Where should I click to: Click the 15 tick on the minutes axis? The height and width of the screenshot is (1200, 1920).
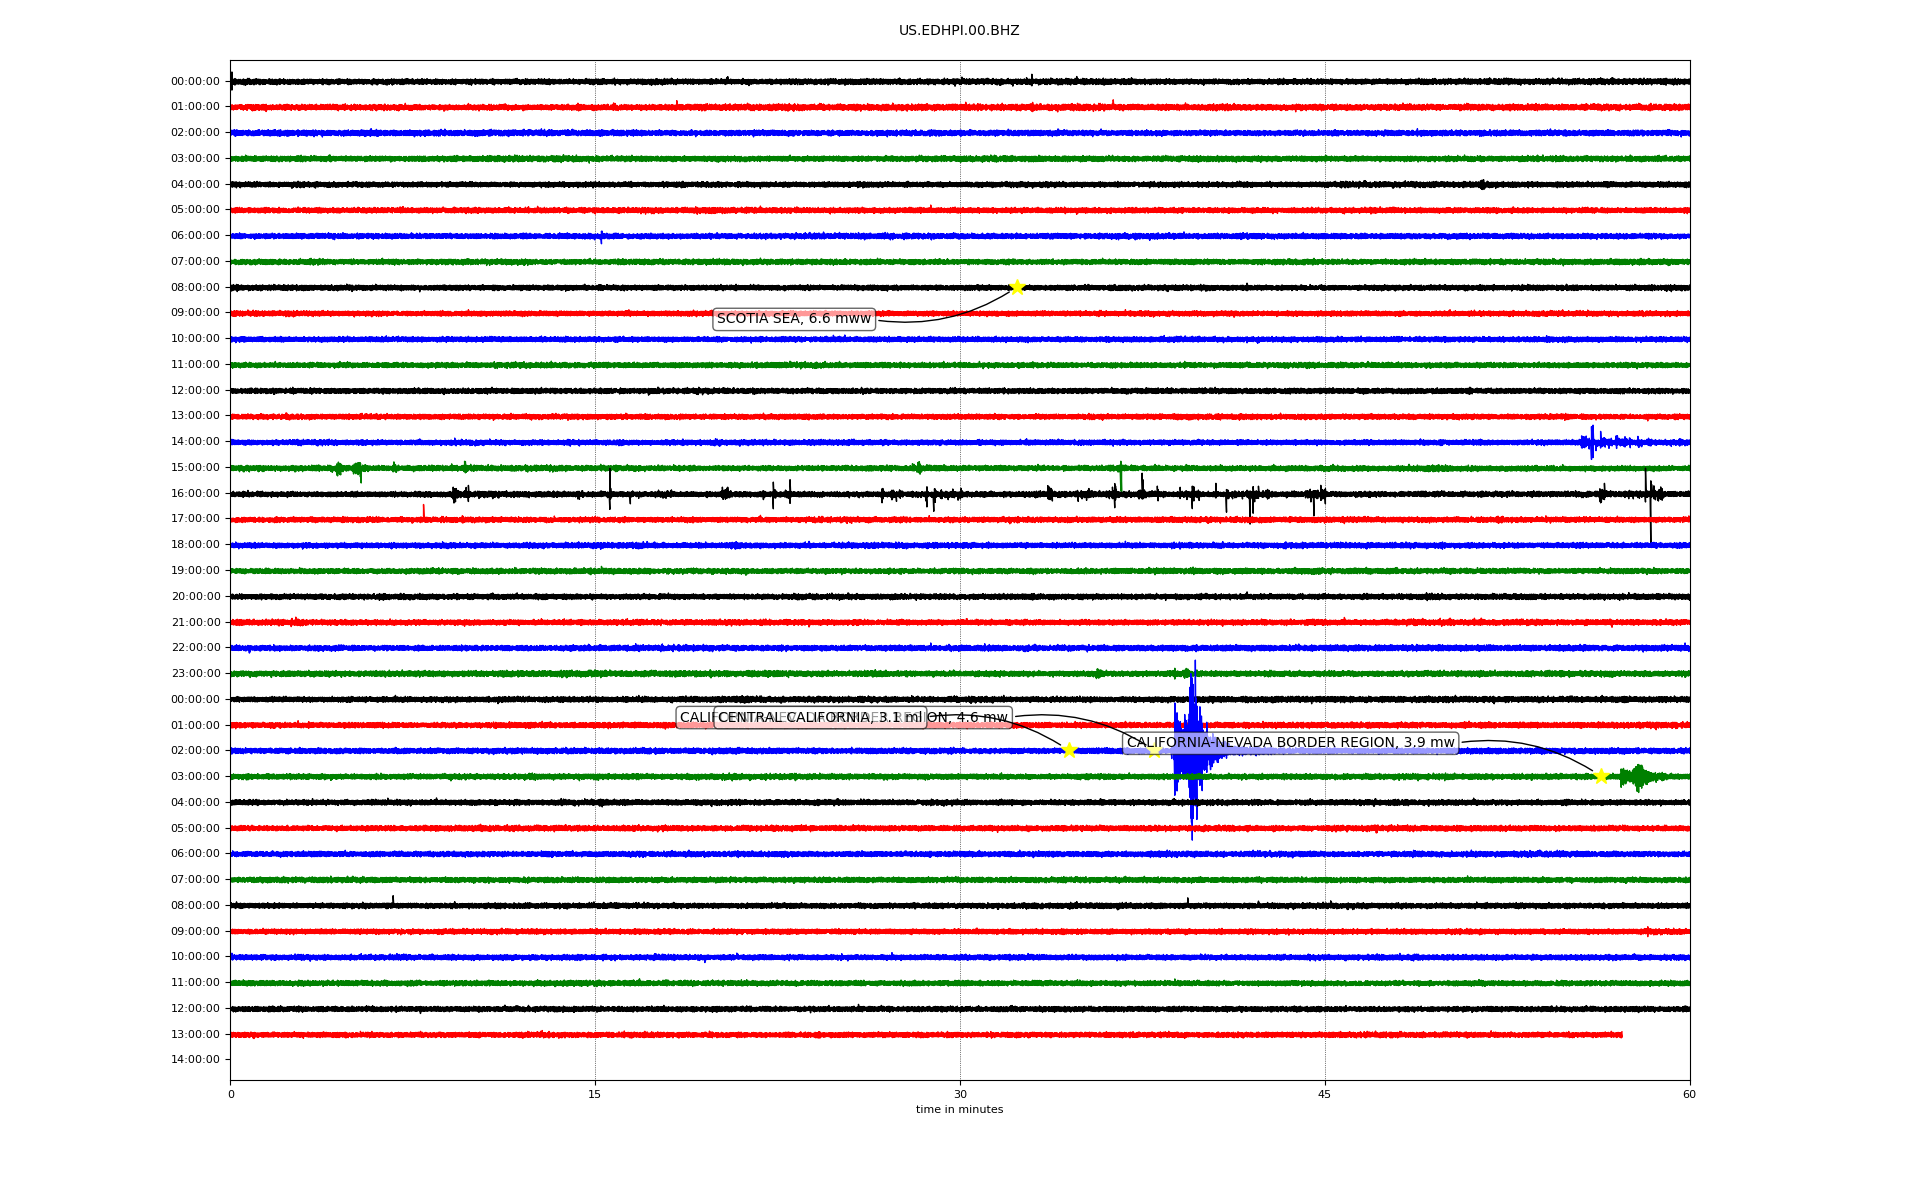point(595,1094)
